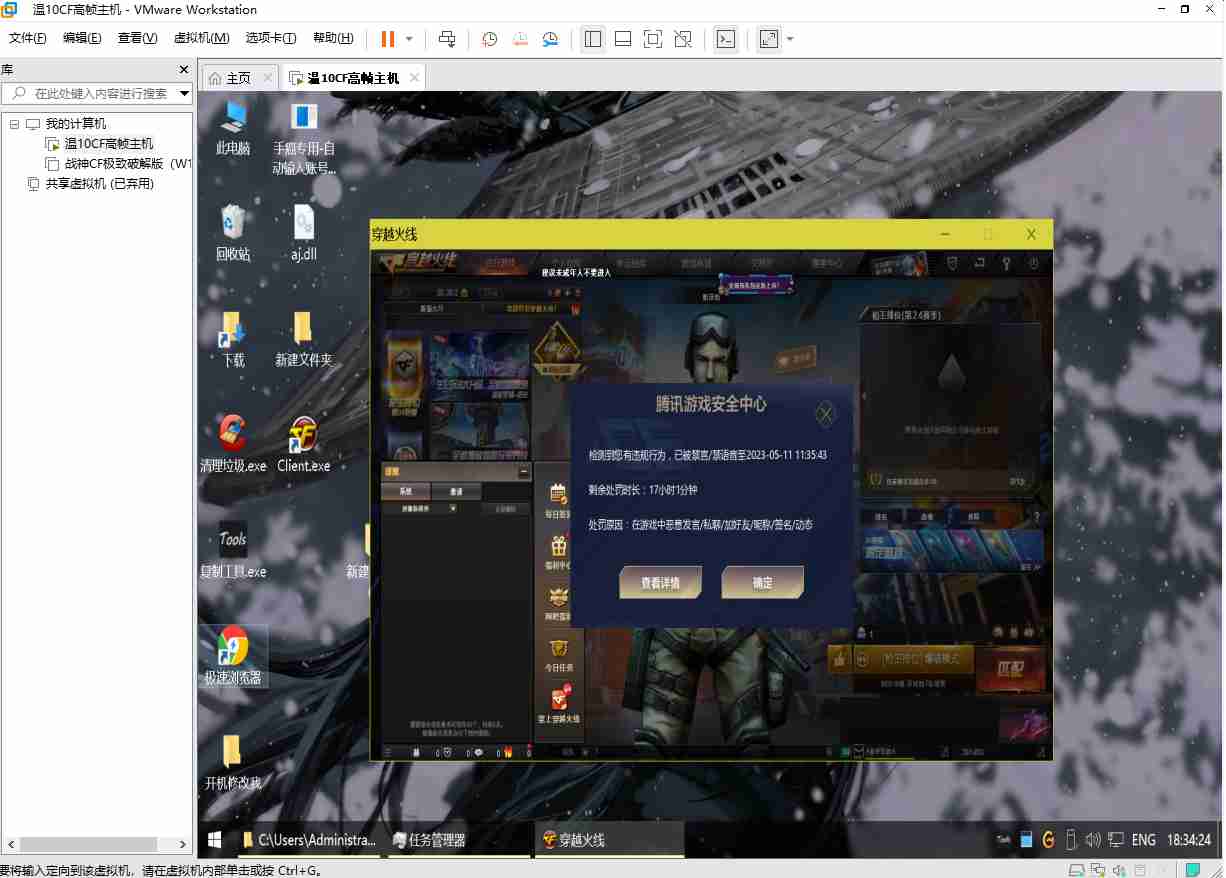Viewport: 1226px width, 878px height.
Task: Collapse the 我的计算机 tree node
Action: (x=14, y=124)
